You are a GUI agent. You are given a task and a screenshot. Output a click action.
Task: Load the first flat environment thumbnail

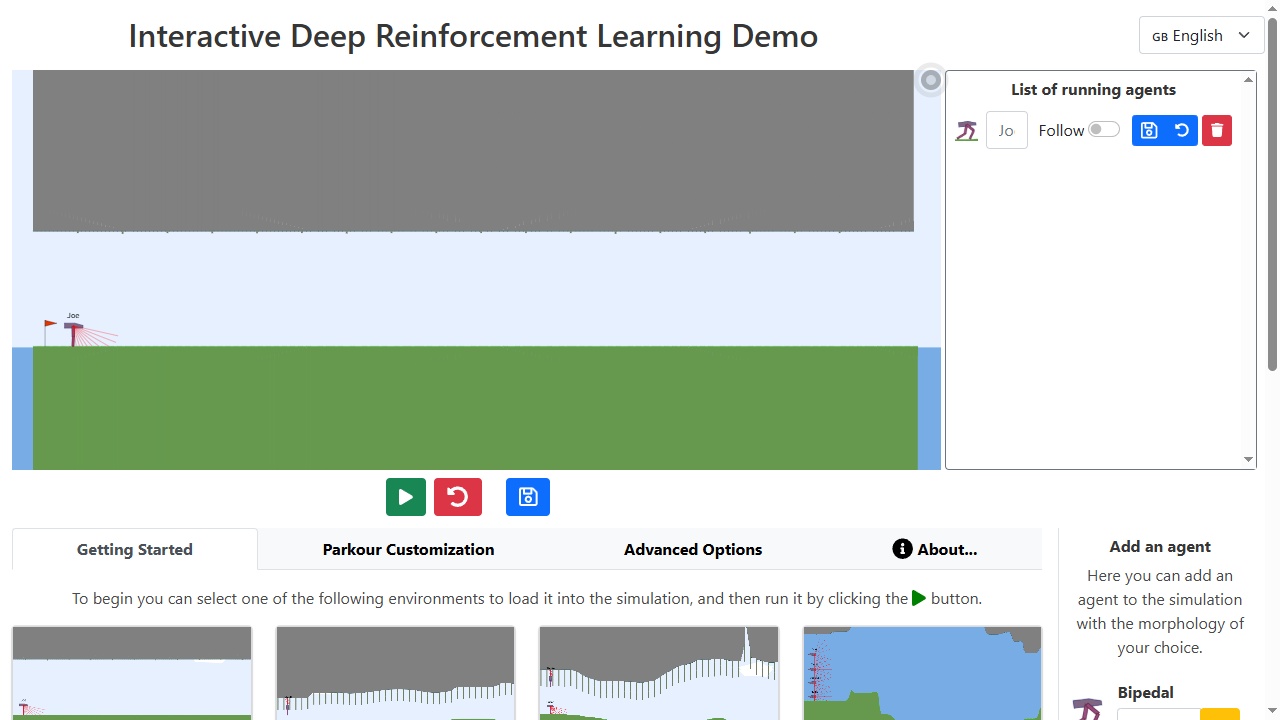[x=132, y=673]
